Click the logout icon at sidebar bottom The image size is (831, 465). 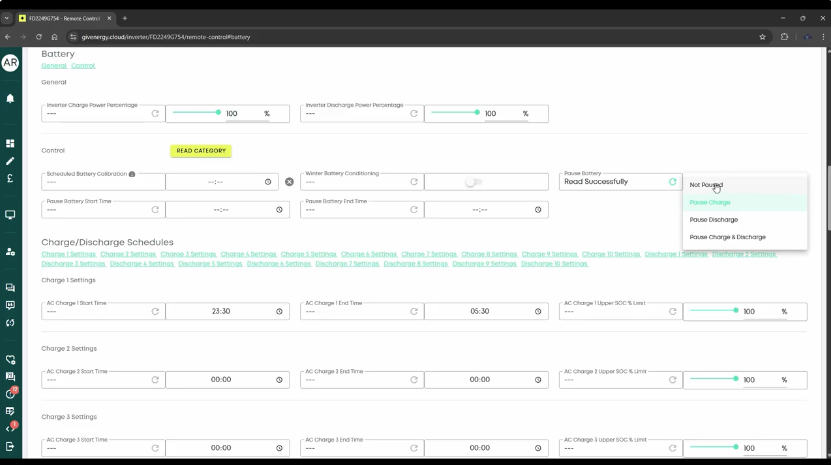(x=10, y=446)
